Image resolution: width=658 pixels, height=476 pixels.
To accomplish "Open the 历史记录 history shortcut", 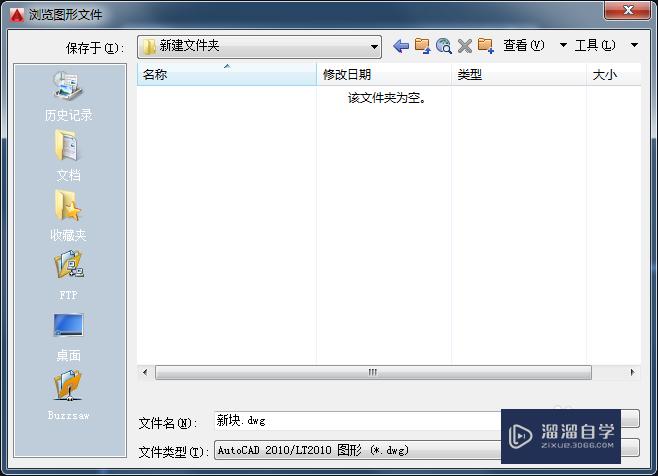I will point(68,97).
